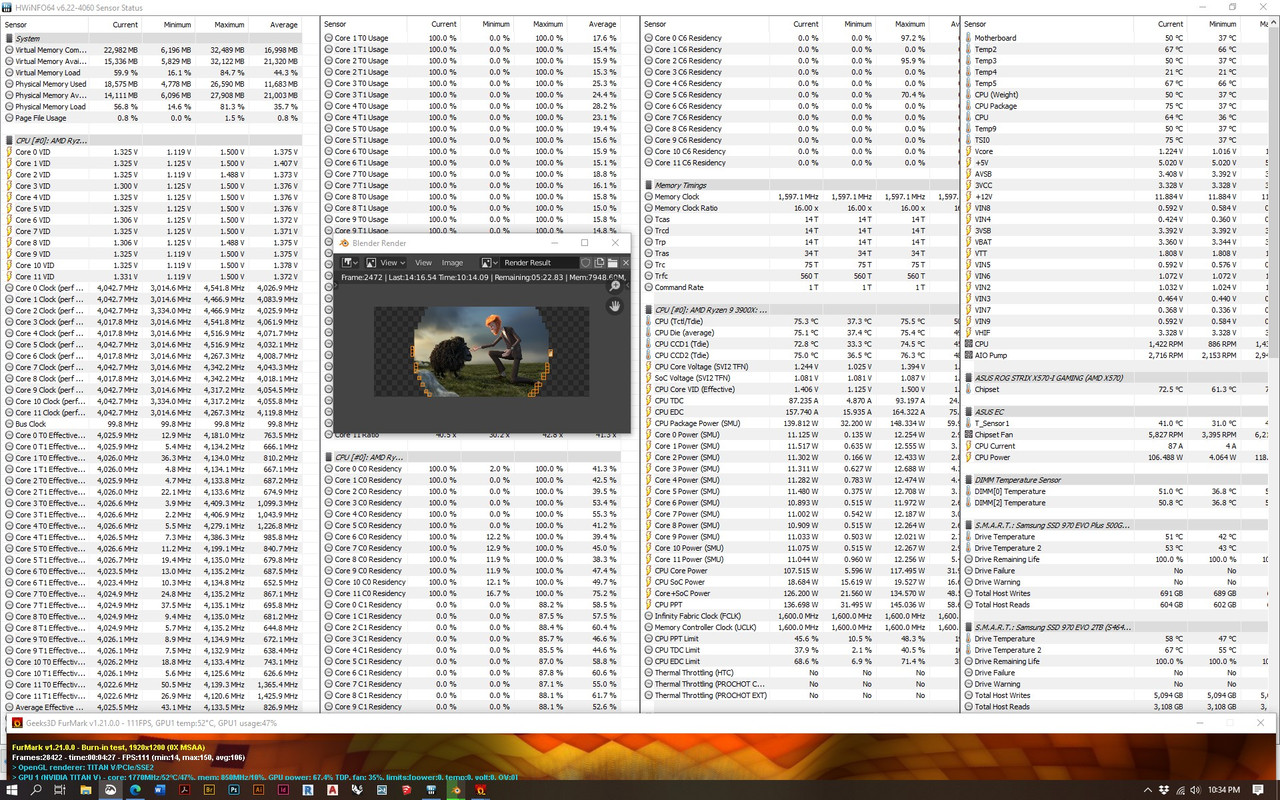Viewport: 1280px width, 800px height.
Task: Start Blender from the taskbar
Action: click(x=456, y=790)
